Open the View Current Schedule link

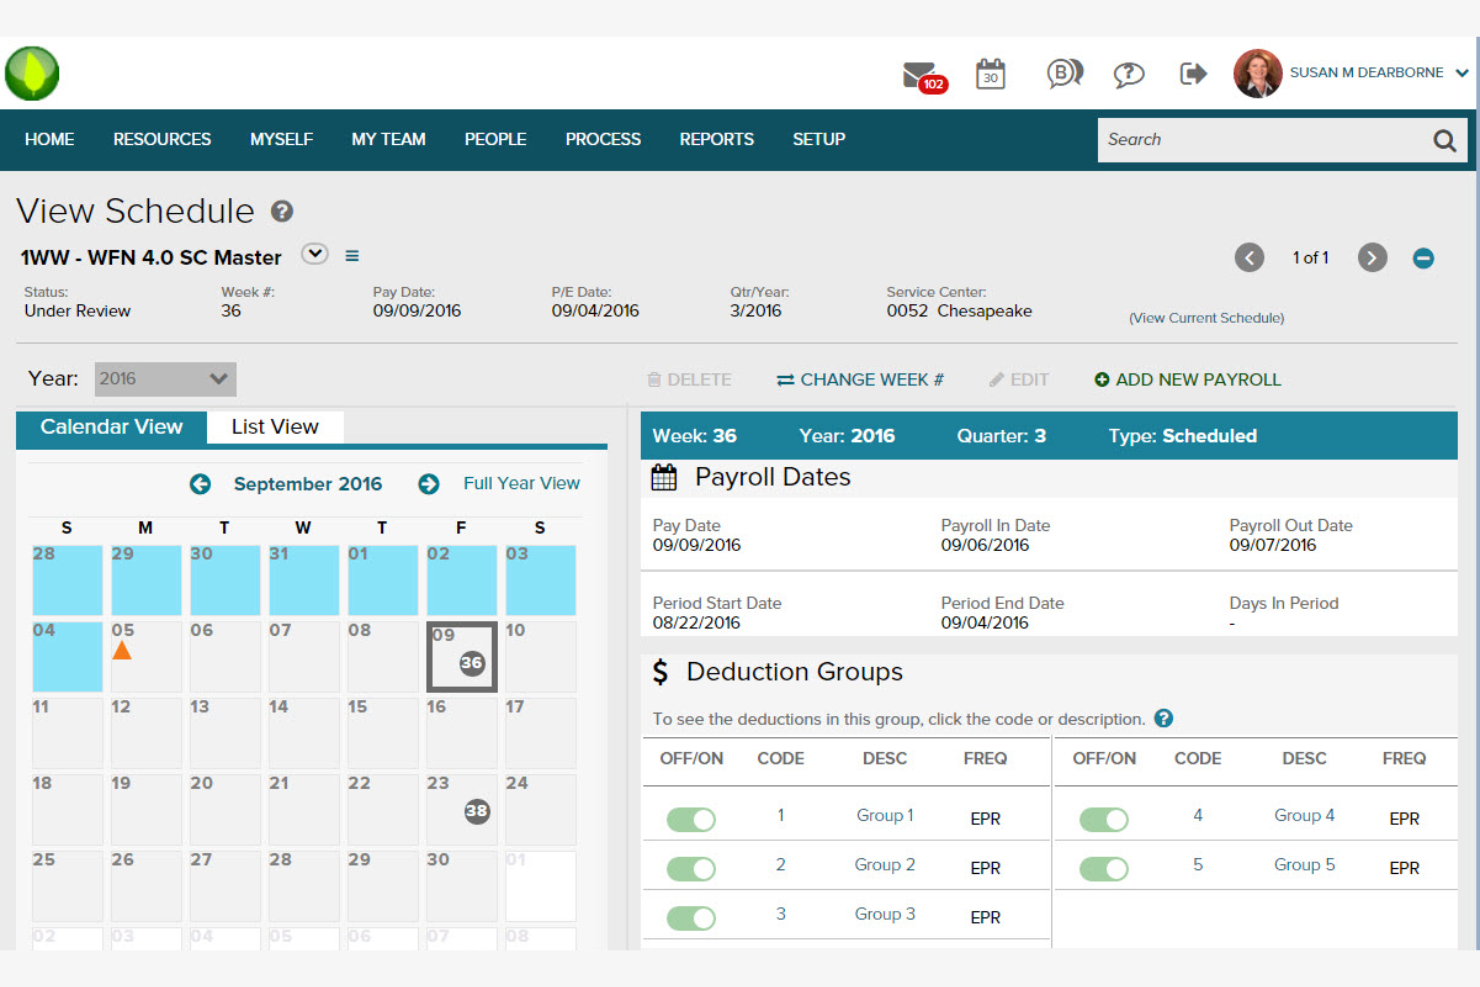(1205, 317)
